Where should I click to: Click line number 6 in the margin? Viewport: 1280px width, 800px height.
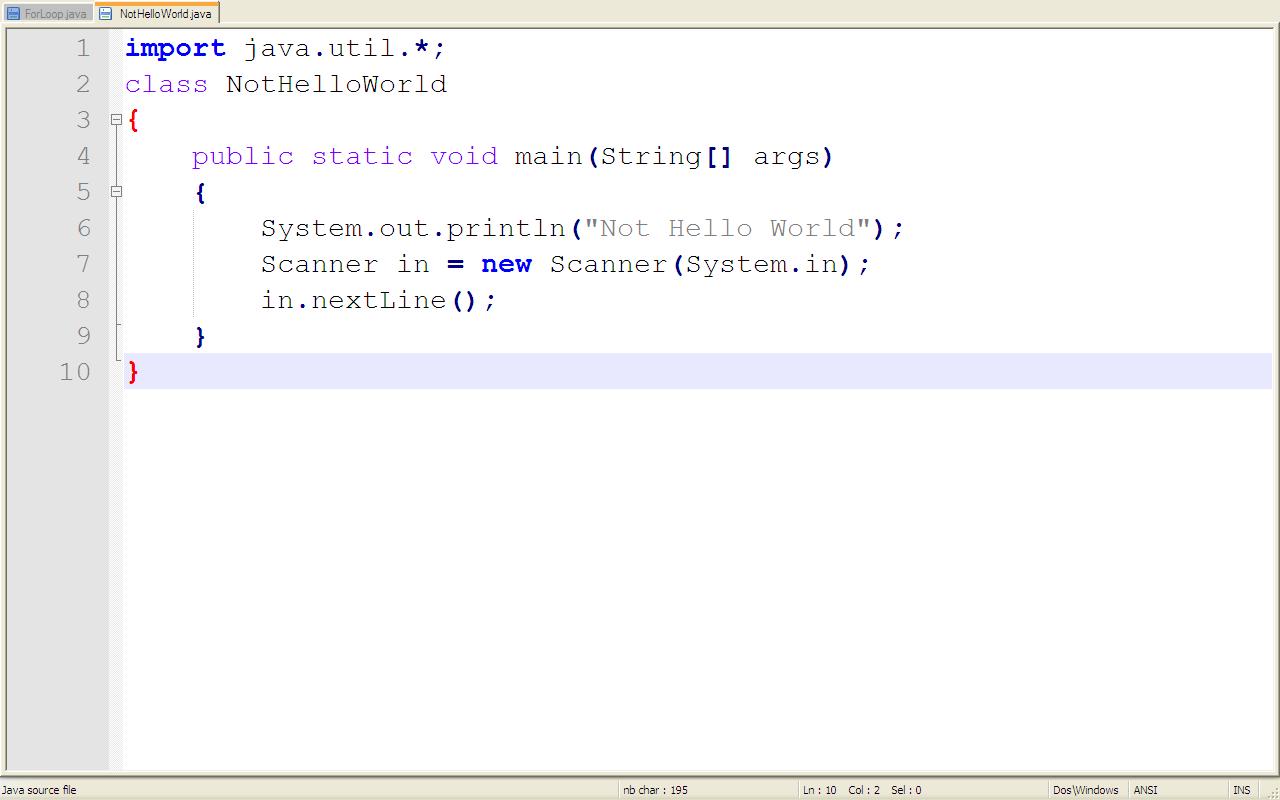(x=83, y=228)
